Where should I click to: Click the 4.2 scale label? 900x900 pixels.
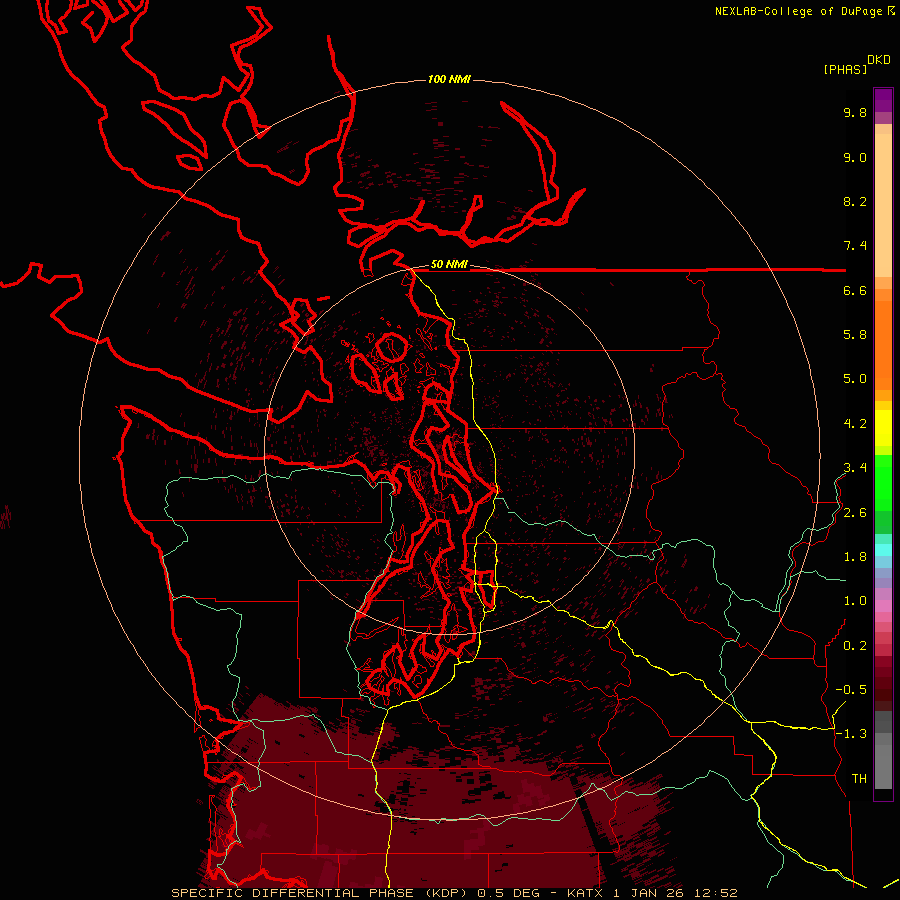click(x=855, y=424)
